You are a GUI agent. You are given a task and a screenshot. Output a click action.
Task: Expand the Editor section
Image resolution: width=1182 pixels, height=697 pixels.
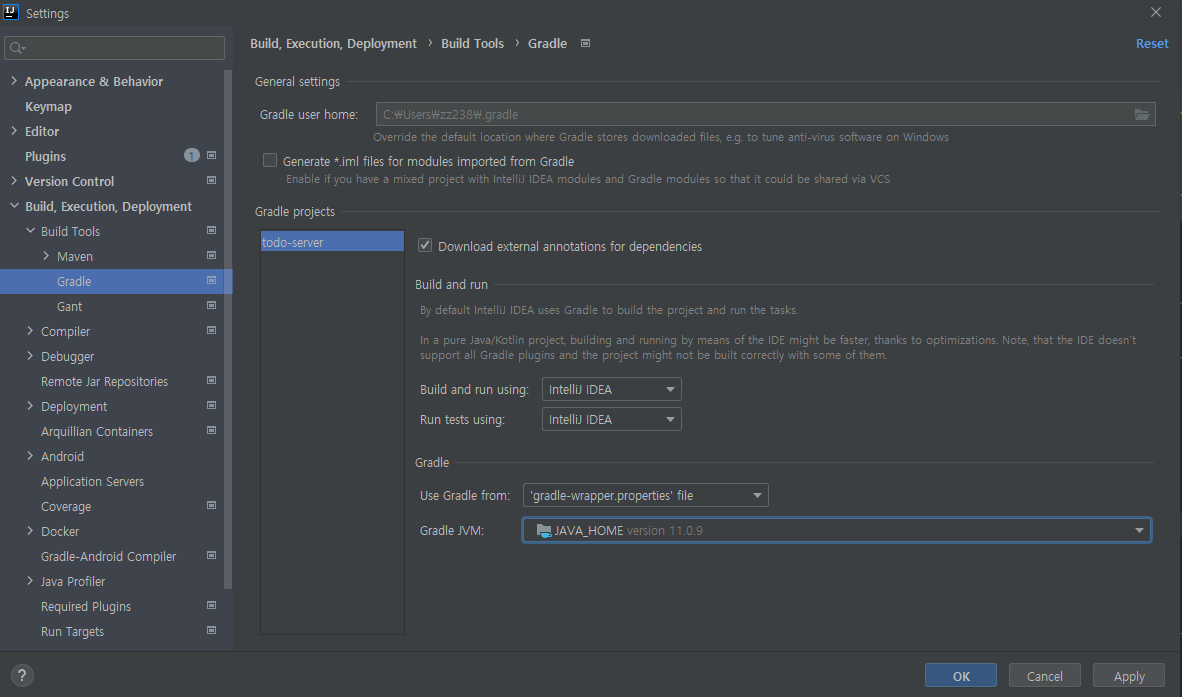14,130
